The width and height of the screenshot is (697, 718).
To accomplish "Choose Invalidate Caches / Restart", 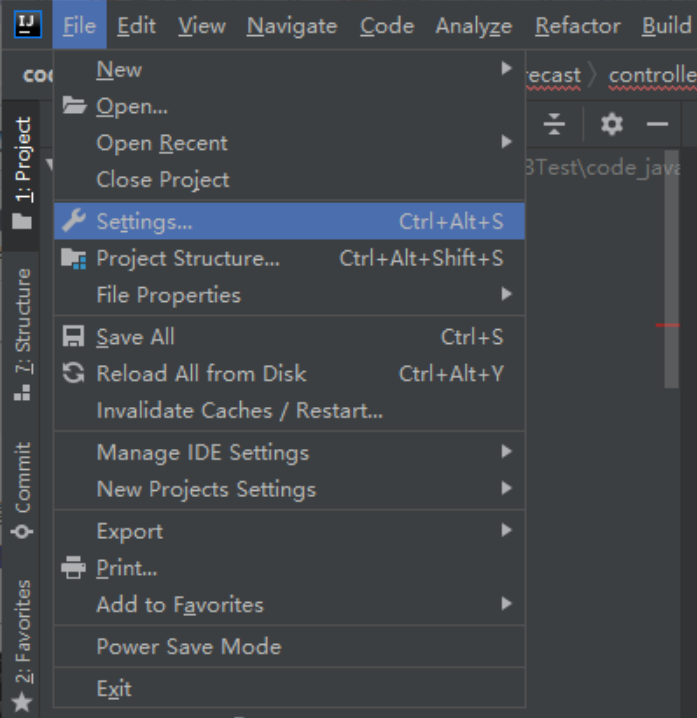I will click(x=239, y=411).
